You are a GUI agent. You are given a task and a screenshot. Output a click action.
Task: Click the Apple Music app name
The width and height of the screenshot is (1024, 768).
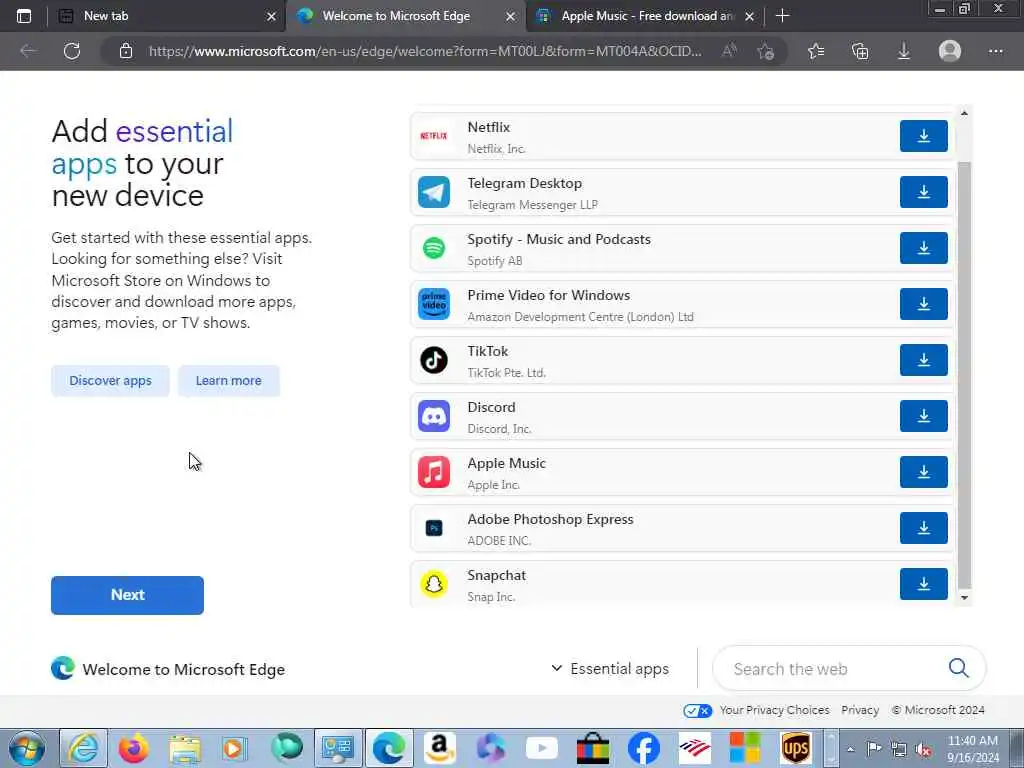click(506, 463)
